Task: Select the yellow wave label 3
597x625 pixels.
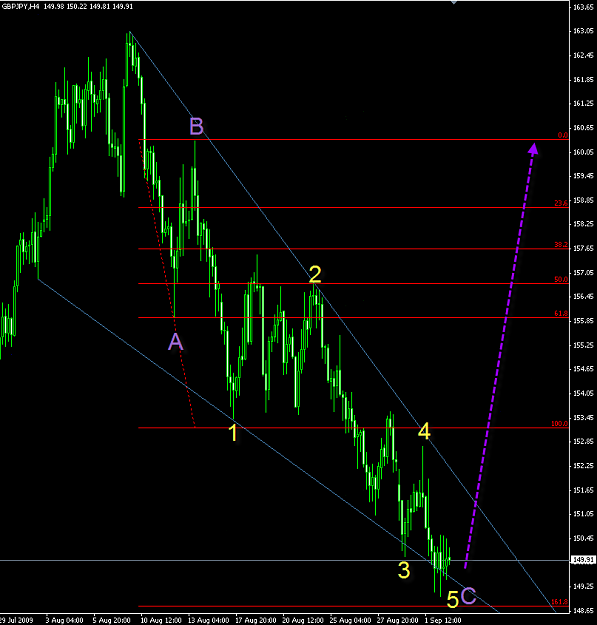Action: (x=404, y=570)
